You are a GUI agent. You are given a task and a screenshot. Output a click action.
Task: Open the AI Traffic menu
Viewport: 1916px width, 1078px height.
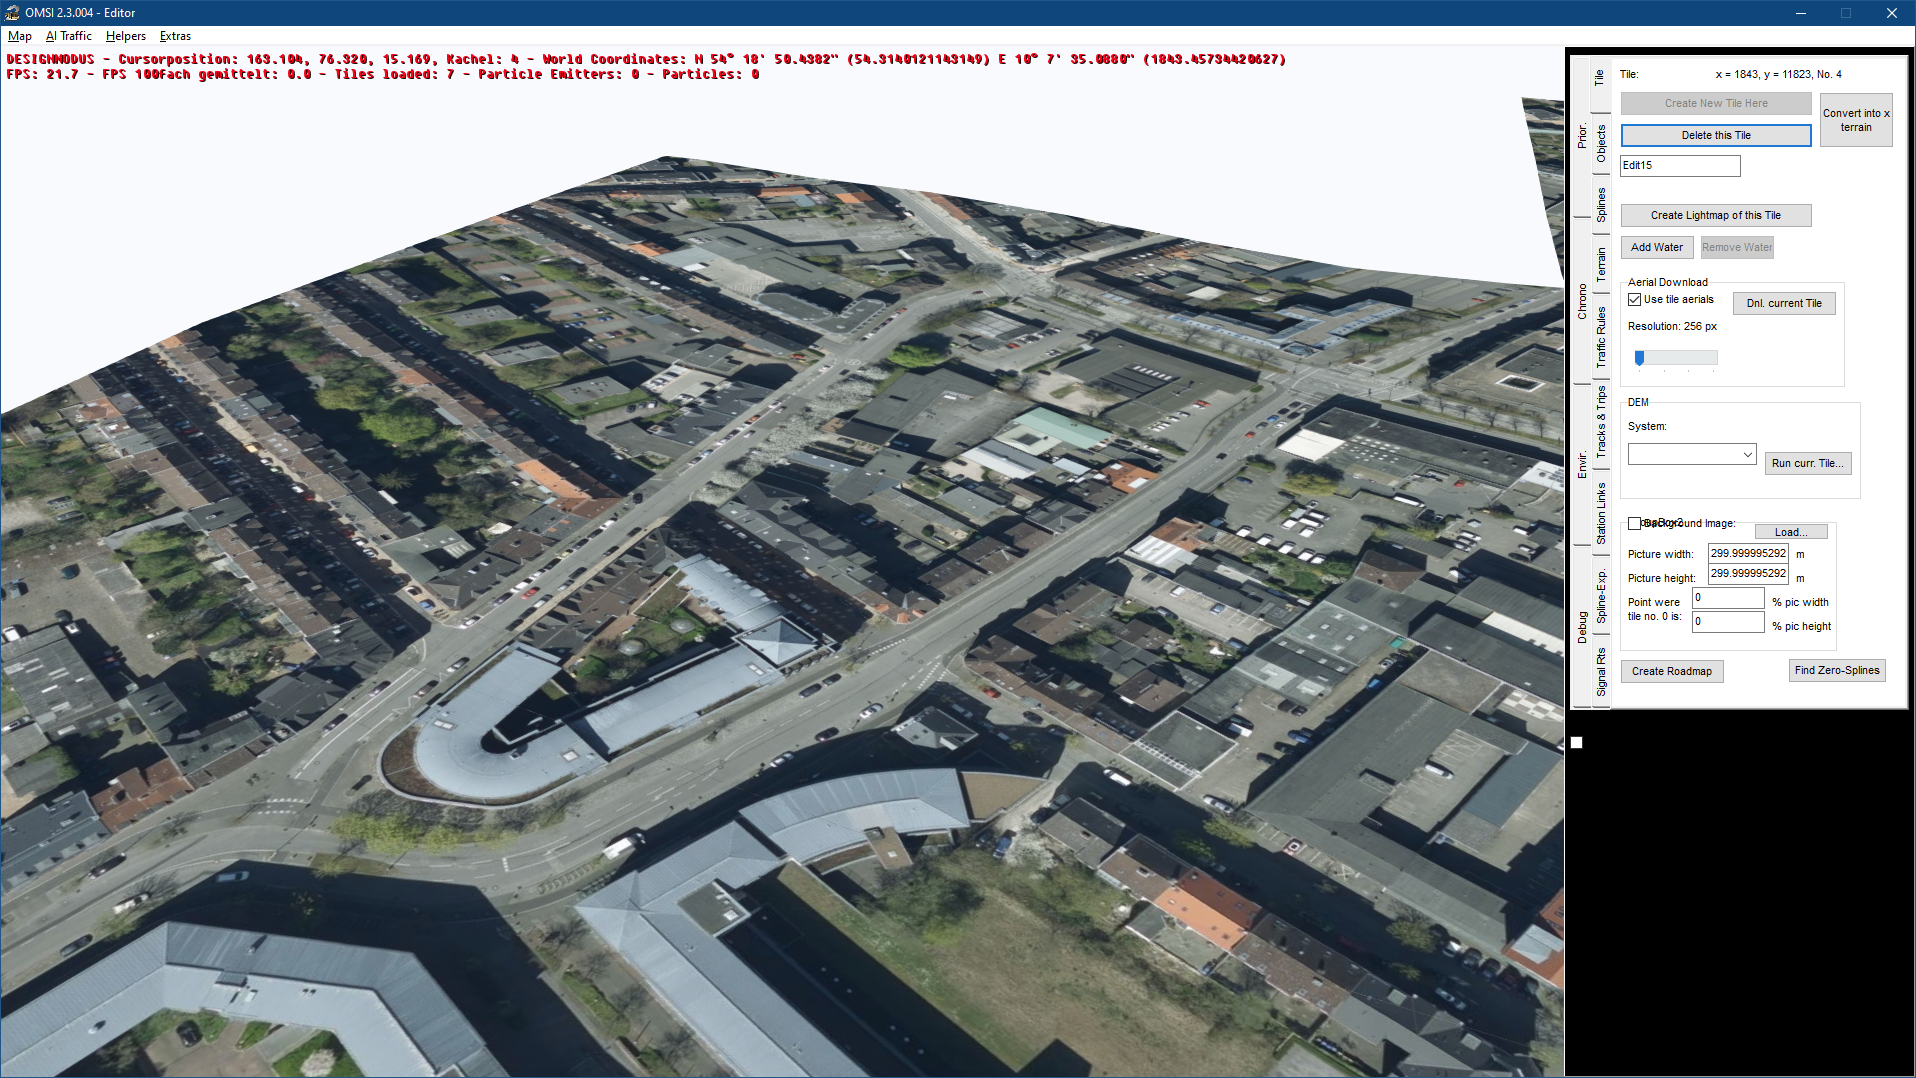pyautogui.click(x=69, y=36)
